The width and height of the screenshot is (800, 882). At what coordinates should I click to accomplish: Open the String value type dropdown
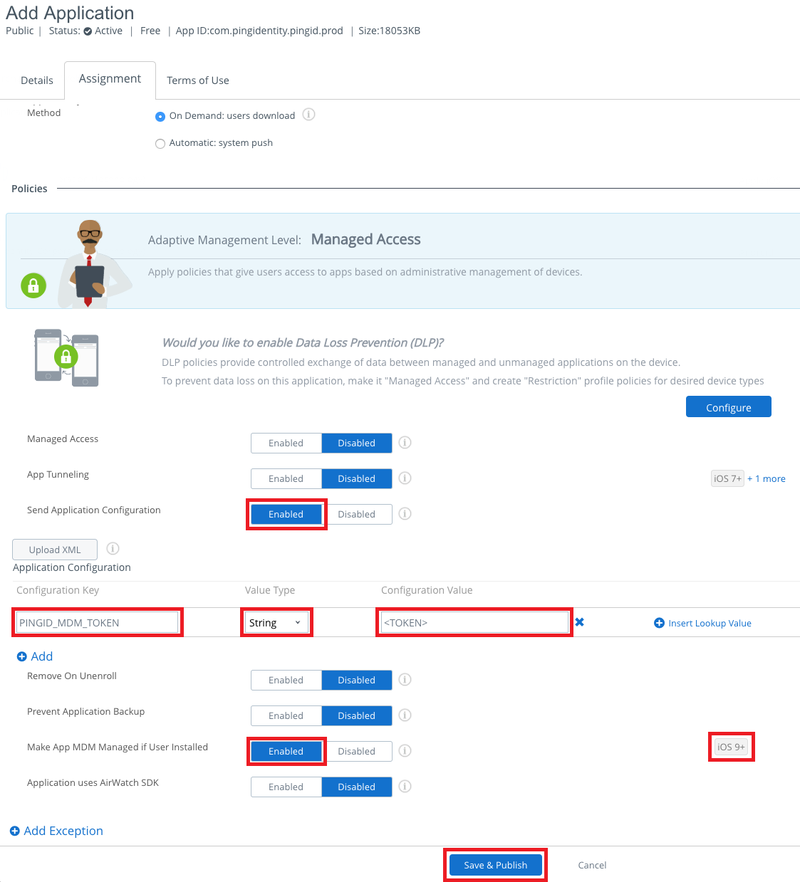[275, 623]
